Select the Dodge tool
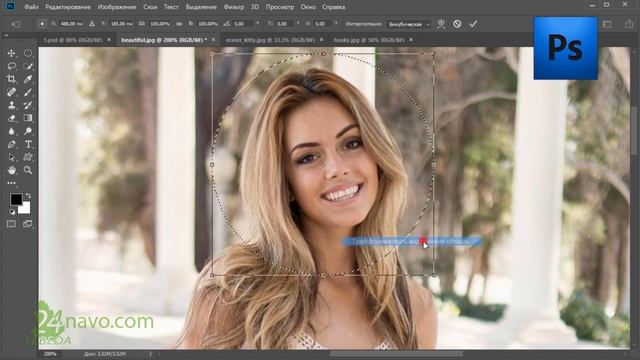 click(x=28, y=131)
